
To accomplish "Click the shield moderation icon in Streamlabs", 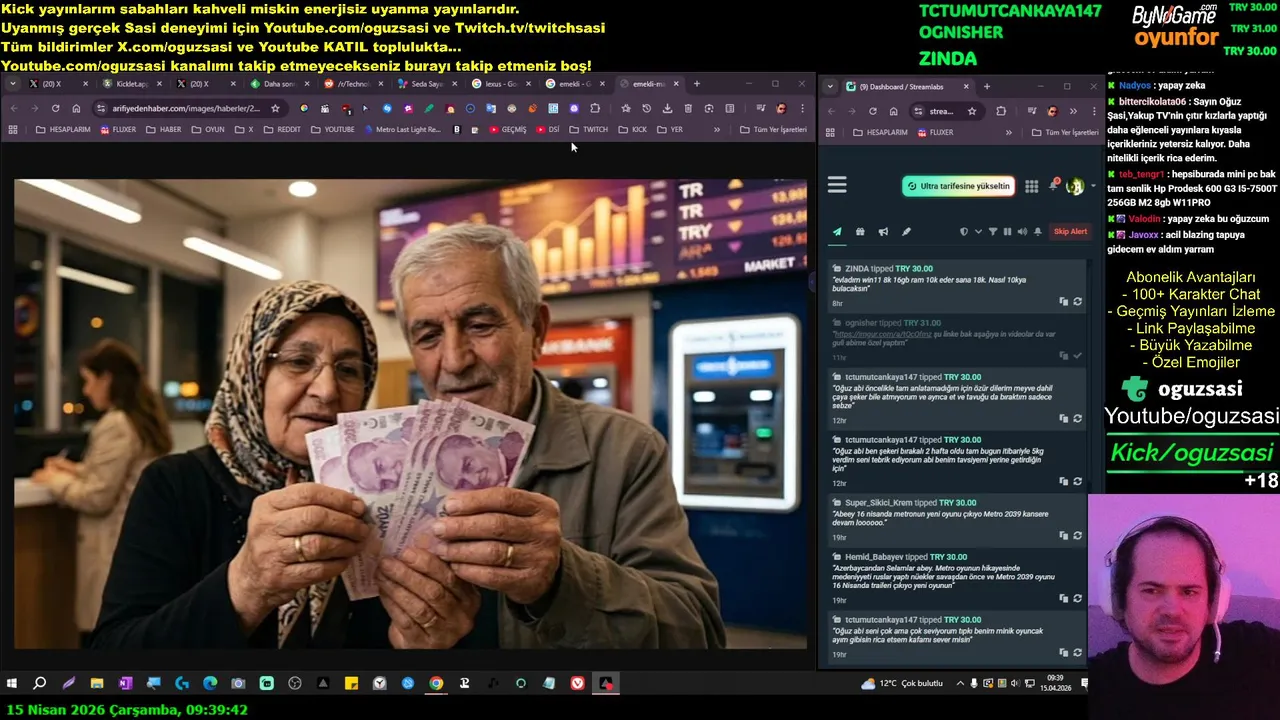I will (964, 231).
